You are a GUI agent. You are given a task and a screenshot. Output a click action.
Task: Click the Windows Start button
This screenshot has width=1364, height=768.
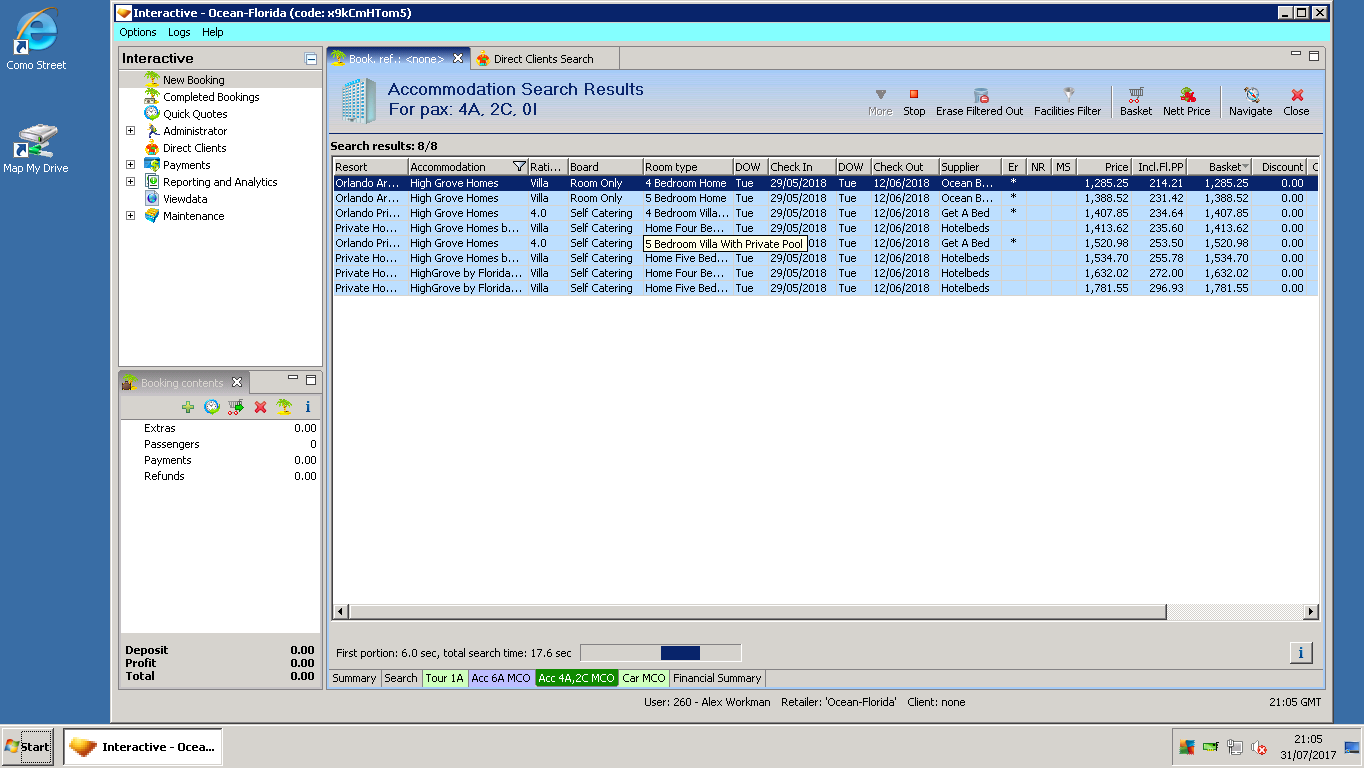[28, 747]
